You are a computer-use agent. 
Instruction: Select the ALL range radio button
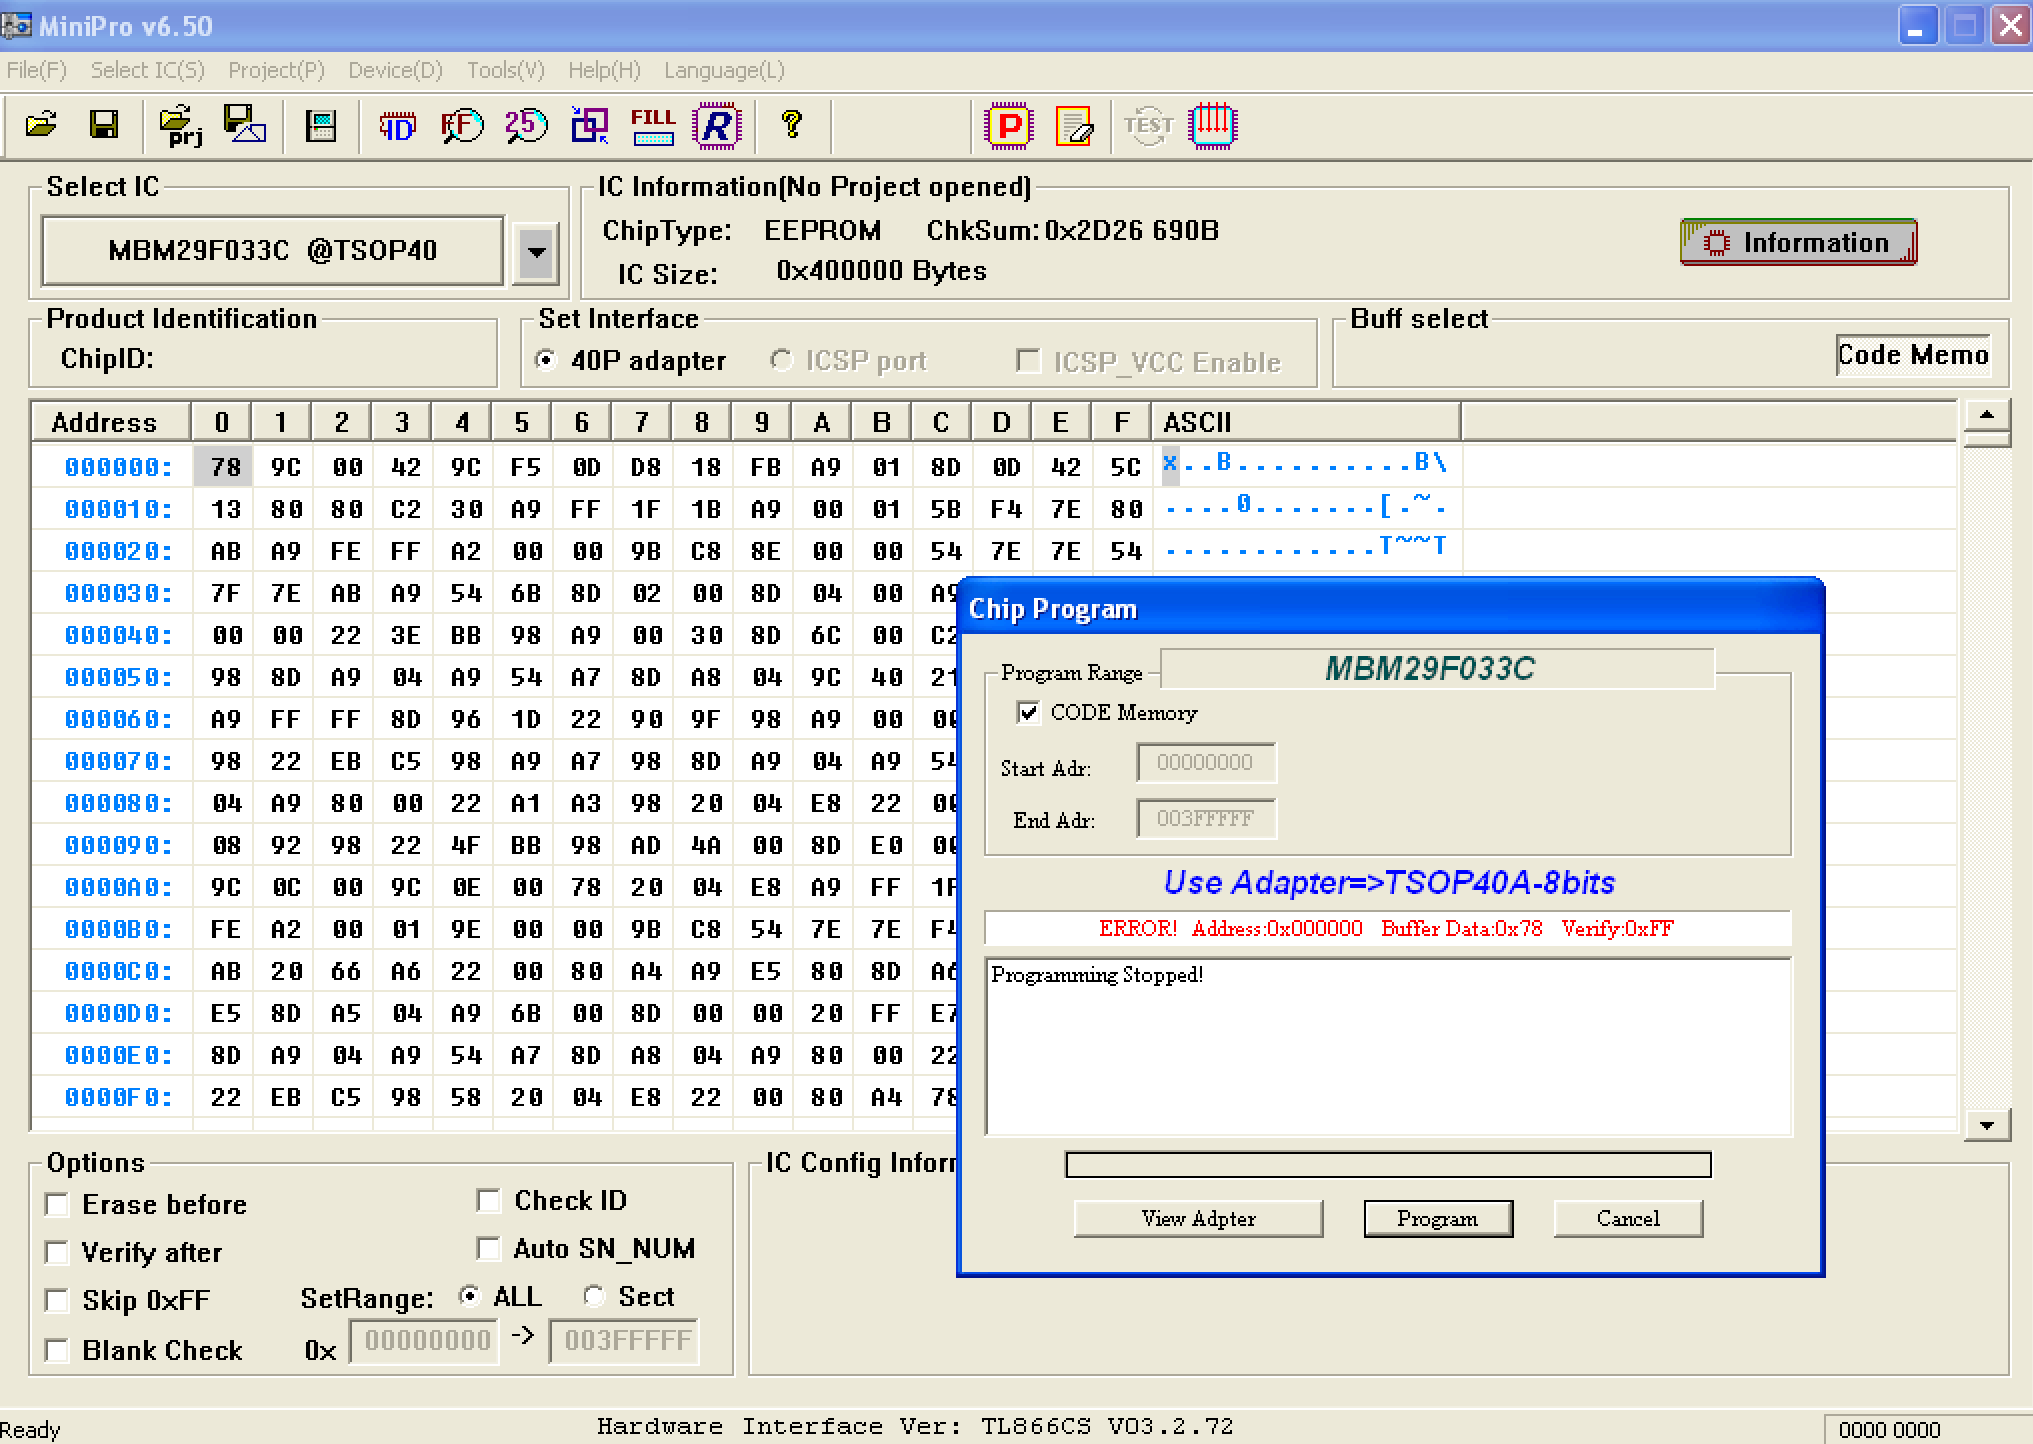coord(469,1296)
